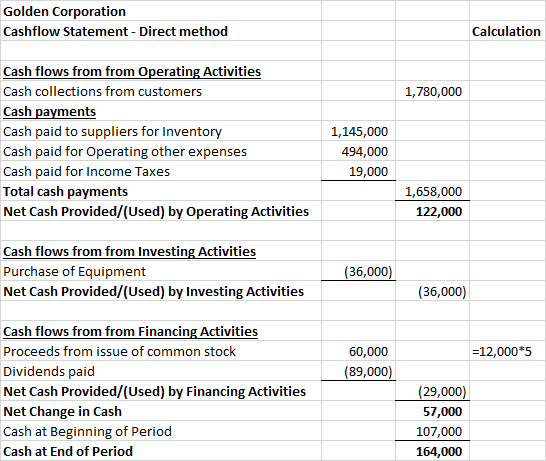This screenshot has width=546, height=461.
Task: Click 'Cash paid to suppliers for Inventory'
Action: pyautogui.click(x=112, y=132)
